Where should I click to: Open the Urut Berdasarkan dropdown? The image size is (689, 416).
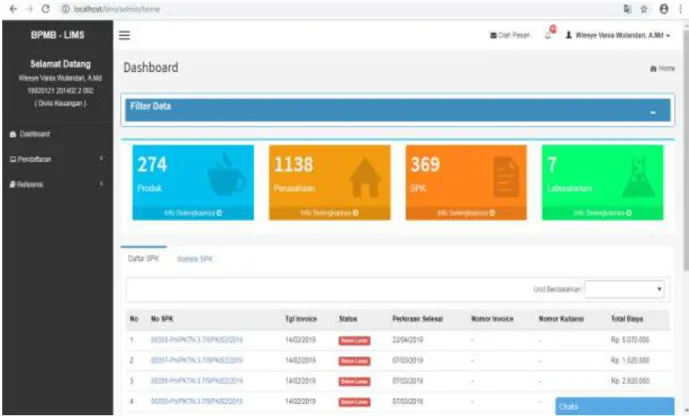coord(624,289)
